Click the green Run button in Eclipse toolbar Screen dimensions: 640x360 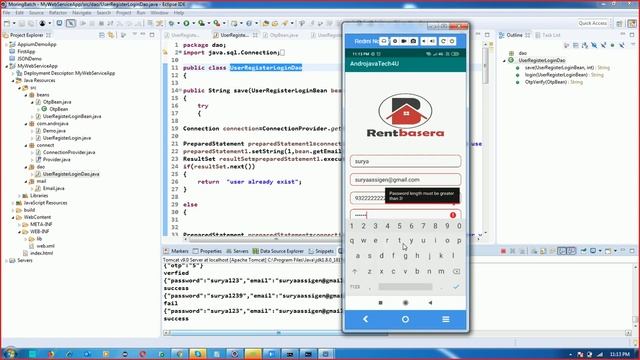[186, 23]
